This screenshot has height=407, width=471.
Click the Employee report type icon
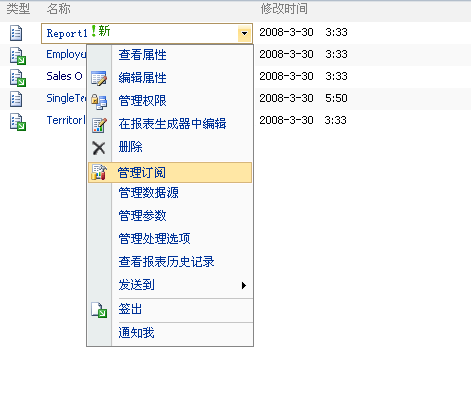18,56
